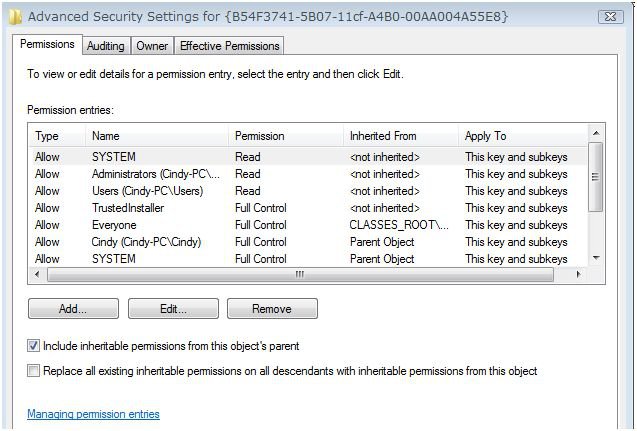Enable Replace all existing inheritable permissions checkbox
637x431 pixels.
[x=33, y=370]
